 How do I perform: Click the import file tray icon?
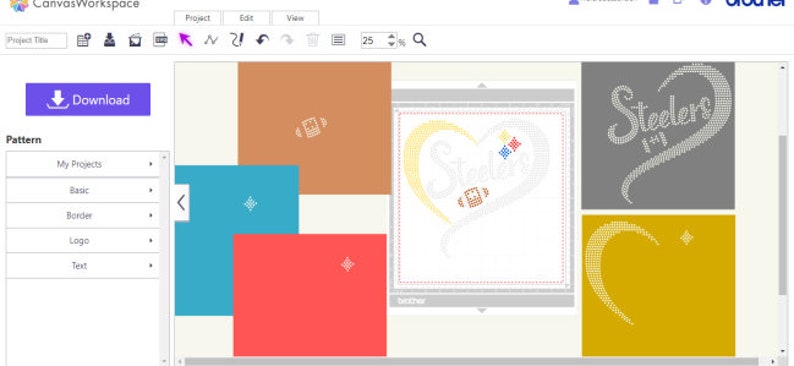[109, 40]
